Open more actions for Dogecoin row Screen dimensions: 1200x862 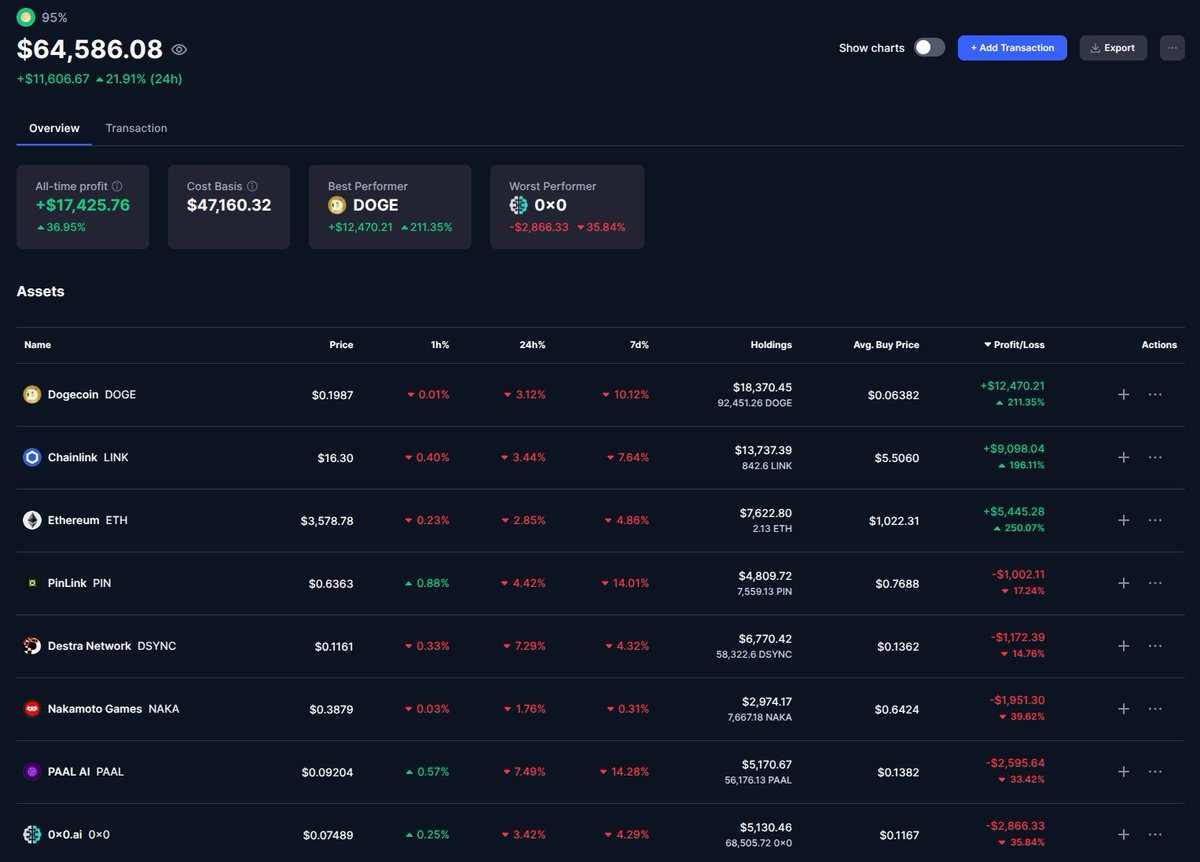click(1155, 395)
